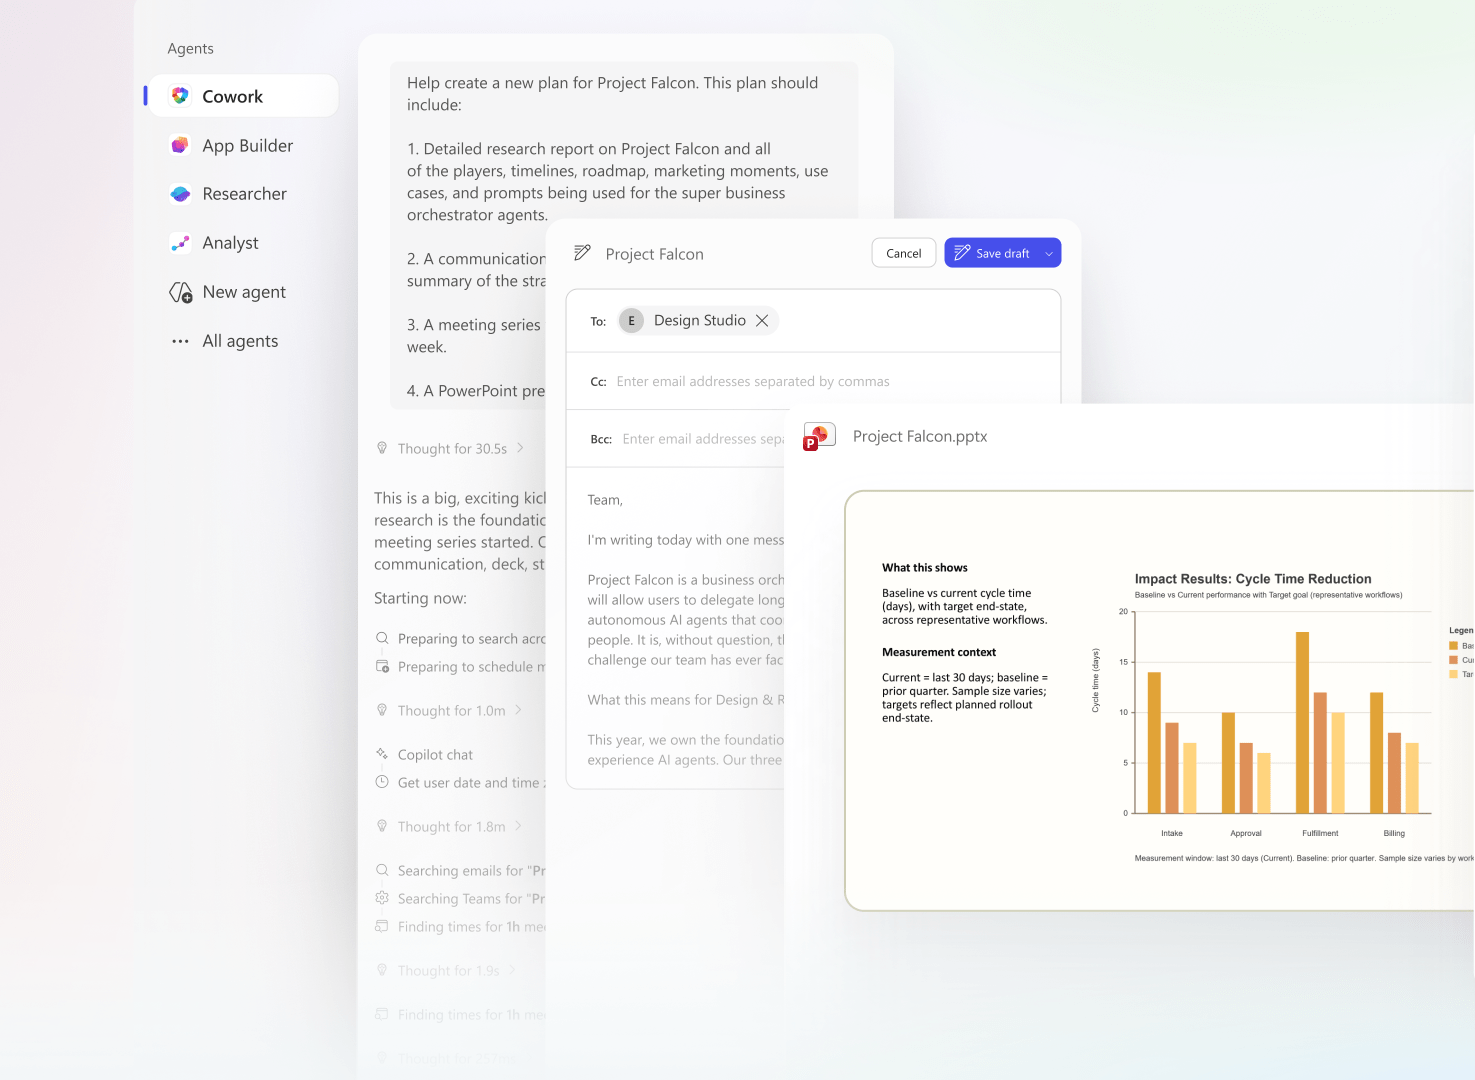
Task: Click the draft pencil icon beside Project Falcon
Action: pos(582,254)
